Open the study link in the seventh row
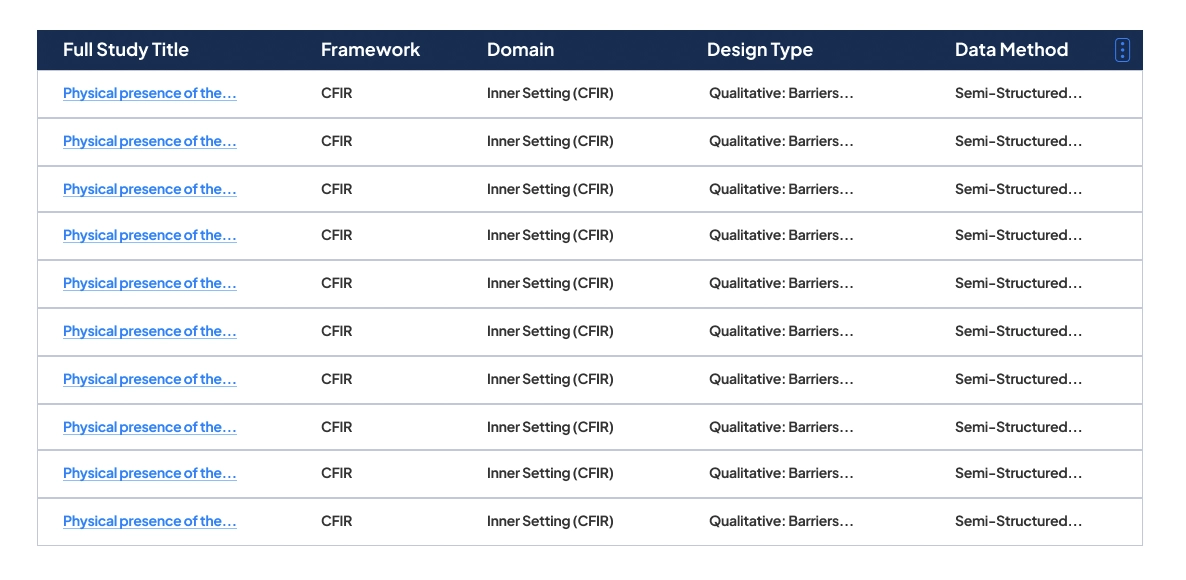The image size is (1186, 580). coord(149,379)
